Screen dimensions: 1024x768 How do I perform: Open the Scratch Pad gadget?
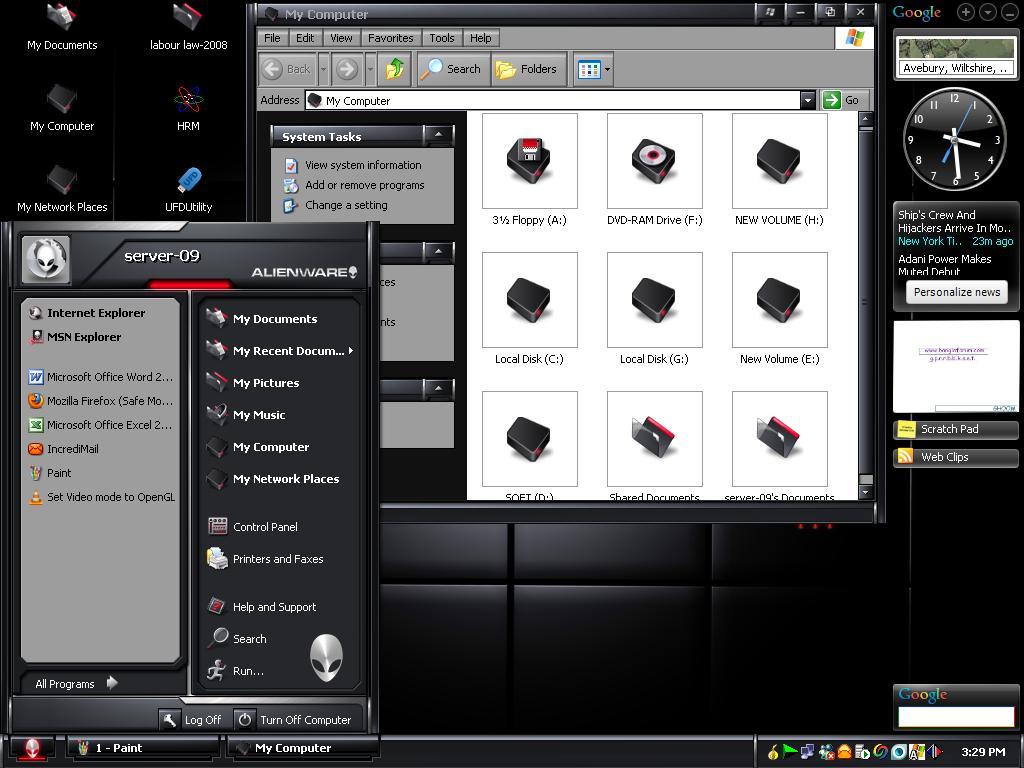[955, 429]
